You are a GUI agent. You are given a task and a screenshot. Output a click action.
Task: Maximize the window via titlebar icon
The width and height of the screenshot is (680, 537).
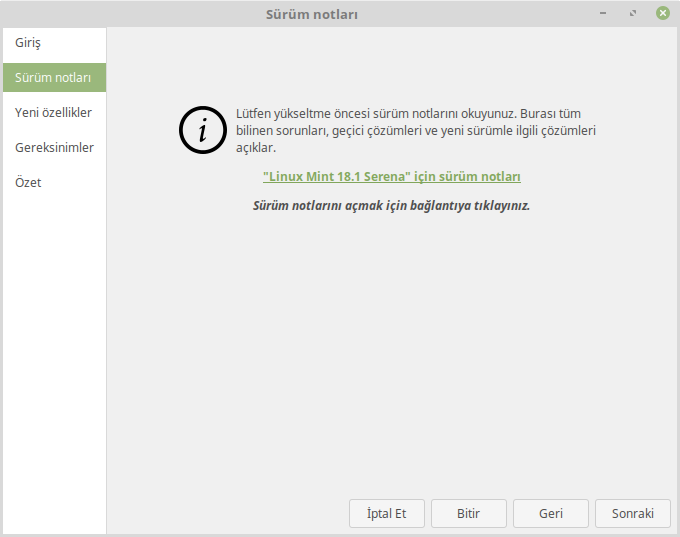633,13
